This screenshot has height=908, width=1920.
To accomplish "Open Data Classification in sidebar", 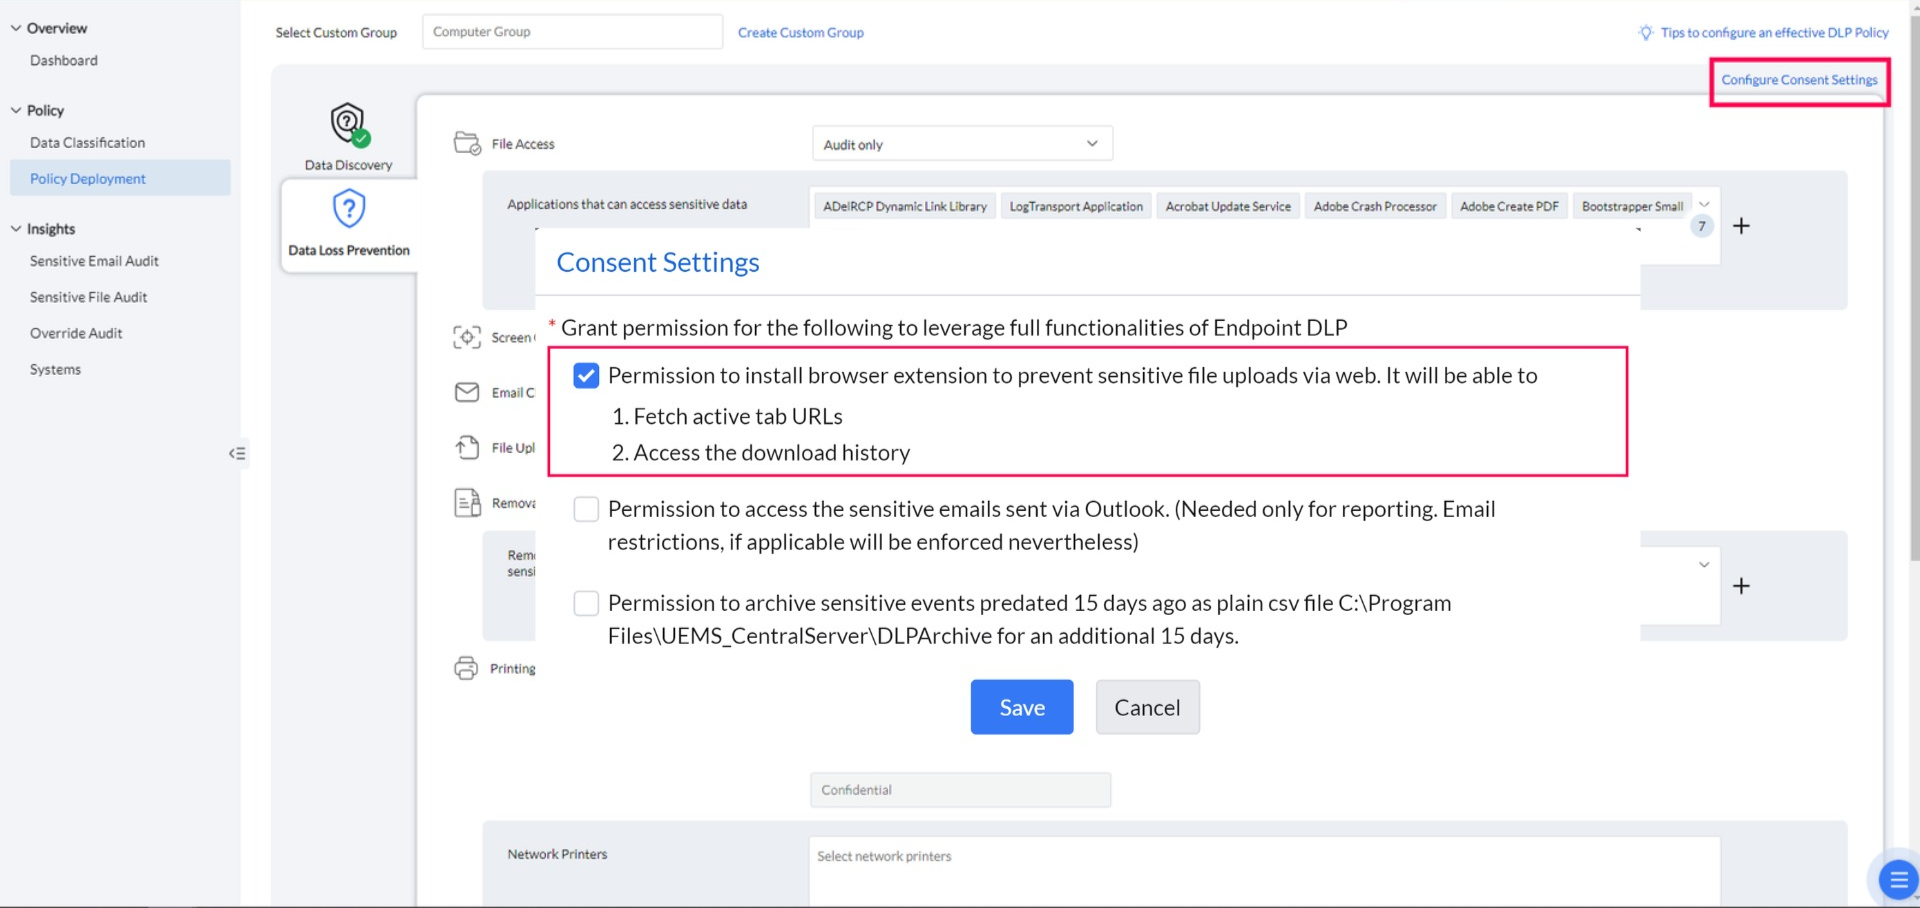I will point(87,143).
